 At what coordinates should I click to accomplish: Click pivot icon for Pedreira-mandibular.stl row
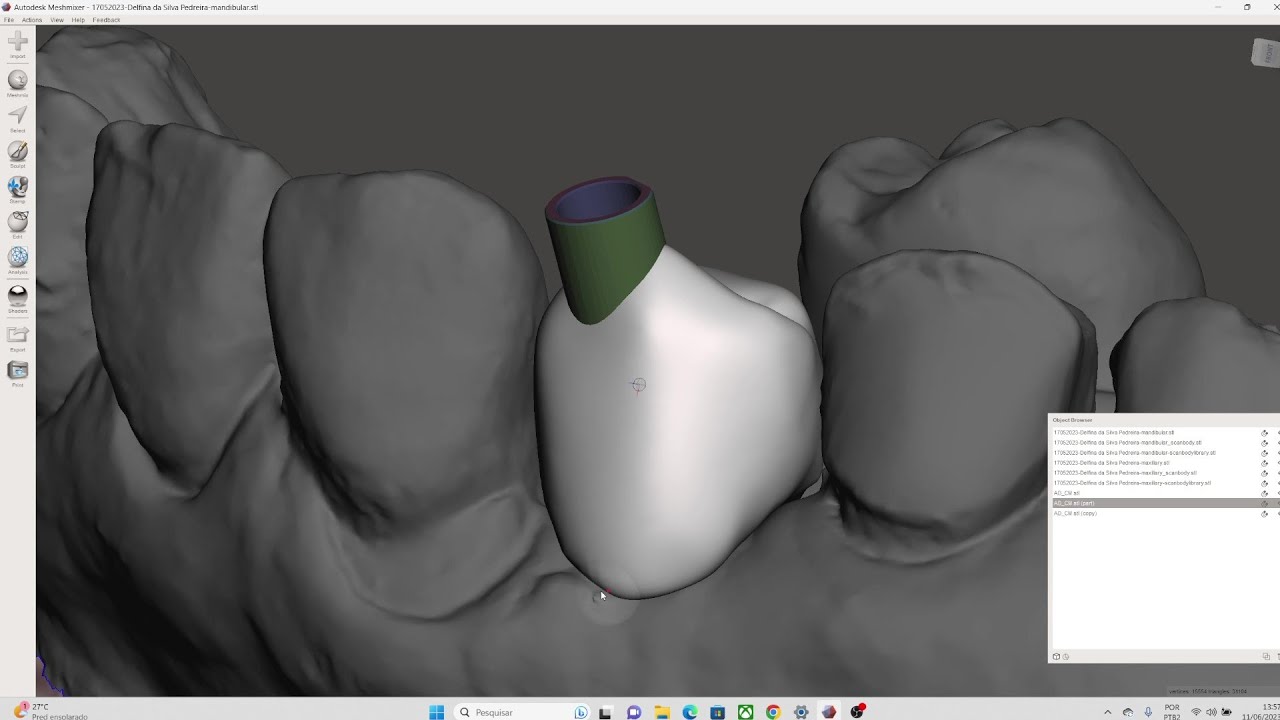pos(1265,433)
